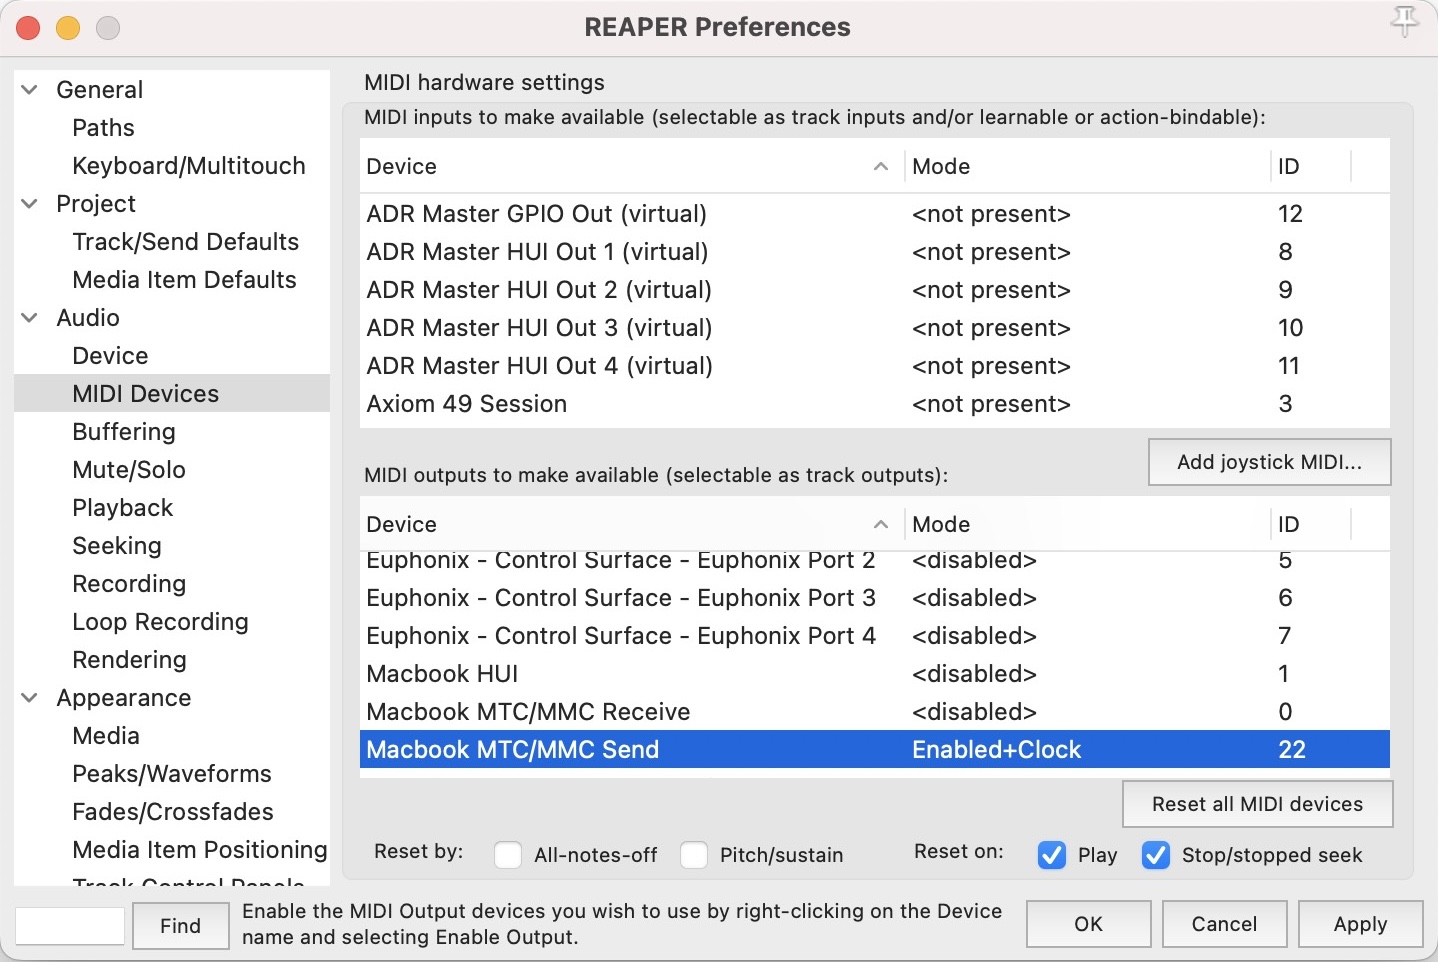Enable All-notes-off reset checkbox

(508, 855)
